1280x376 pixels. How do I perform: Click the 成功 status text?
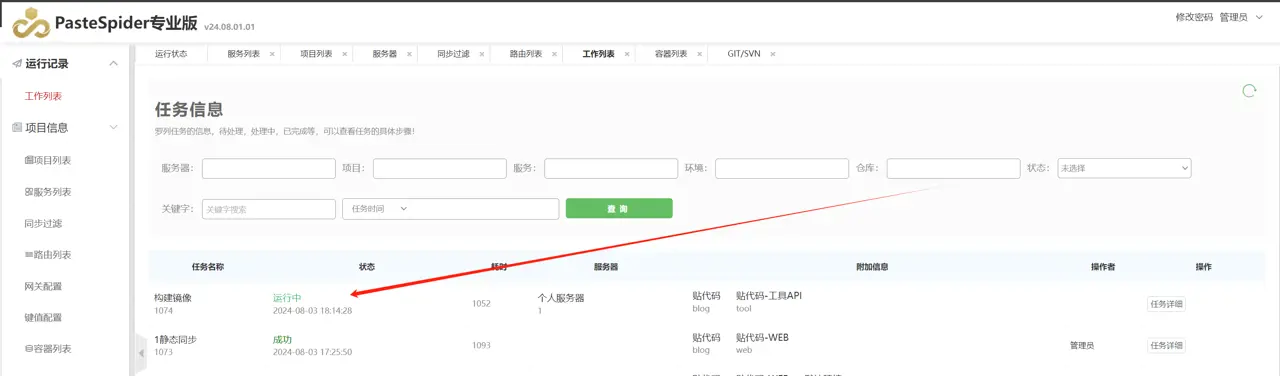coord(282,340)
